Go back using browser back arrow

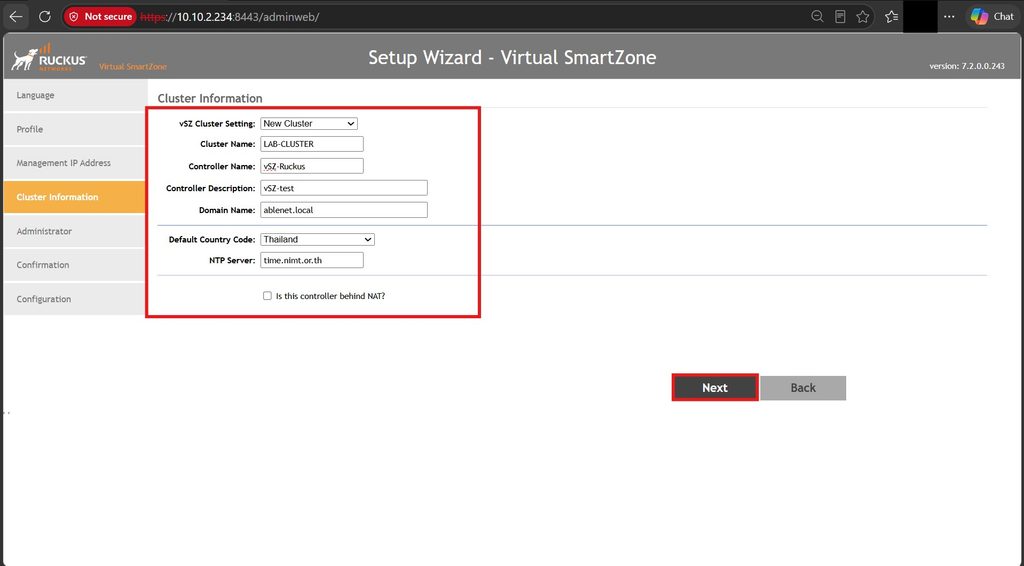16,17
